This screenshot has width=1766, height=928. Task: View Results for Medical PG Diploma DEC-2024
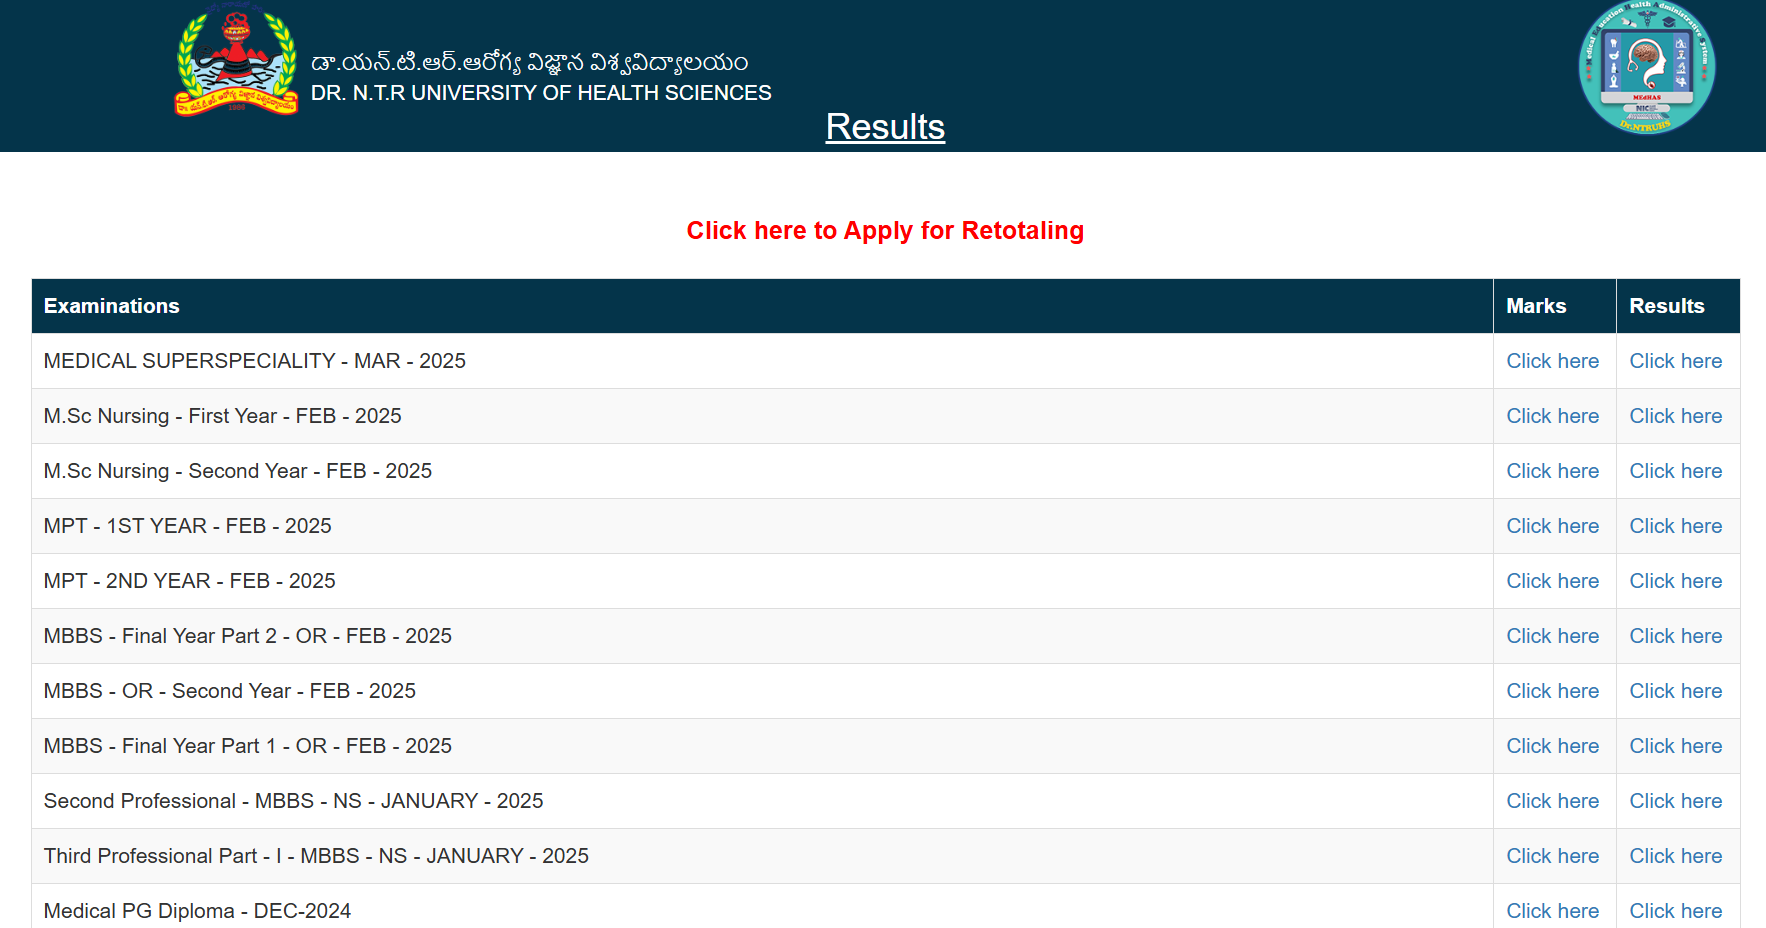pos(1675,911)
